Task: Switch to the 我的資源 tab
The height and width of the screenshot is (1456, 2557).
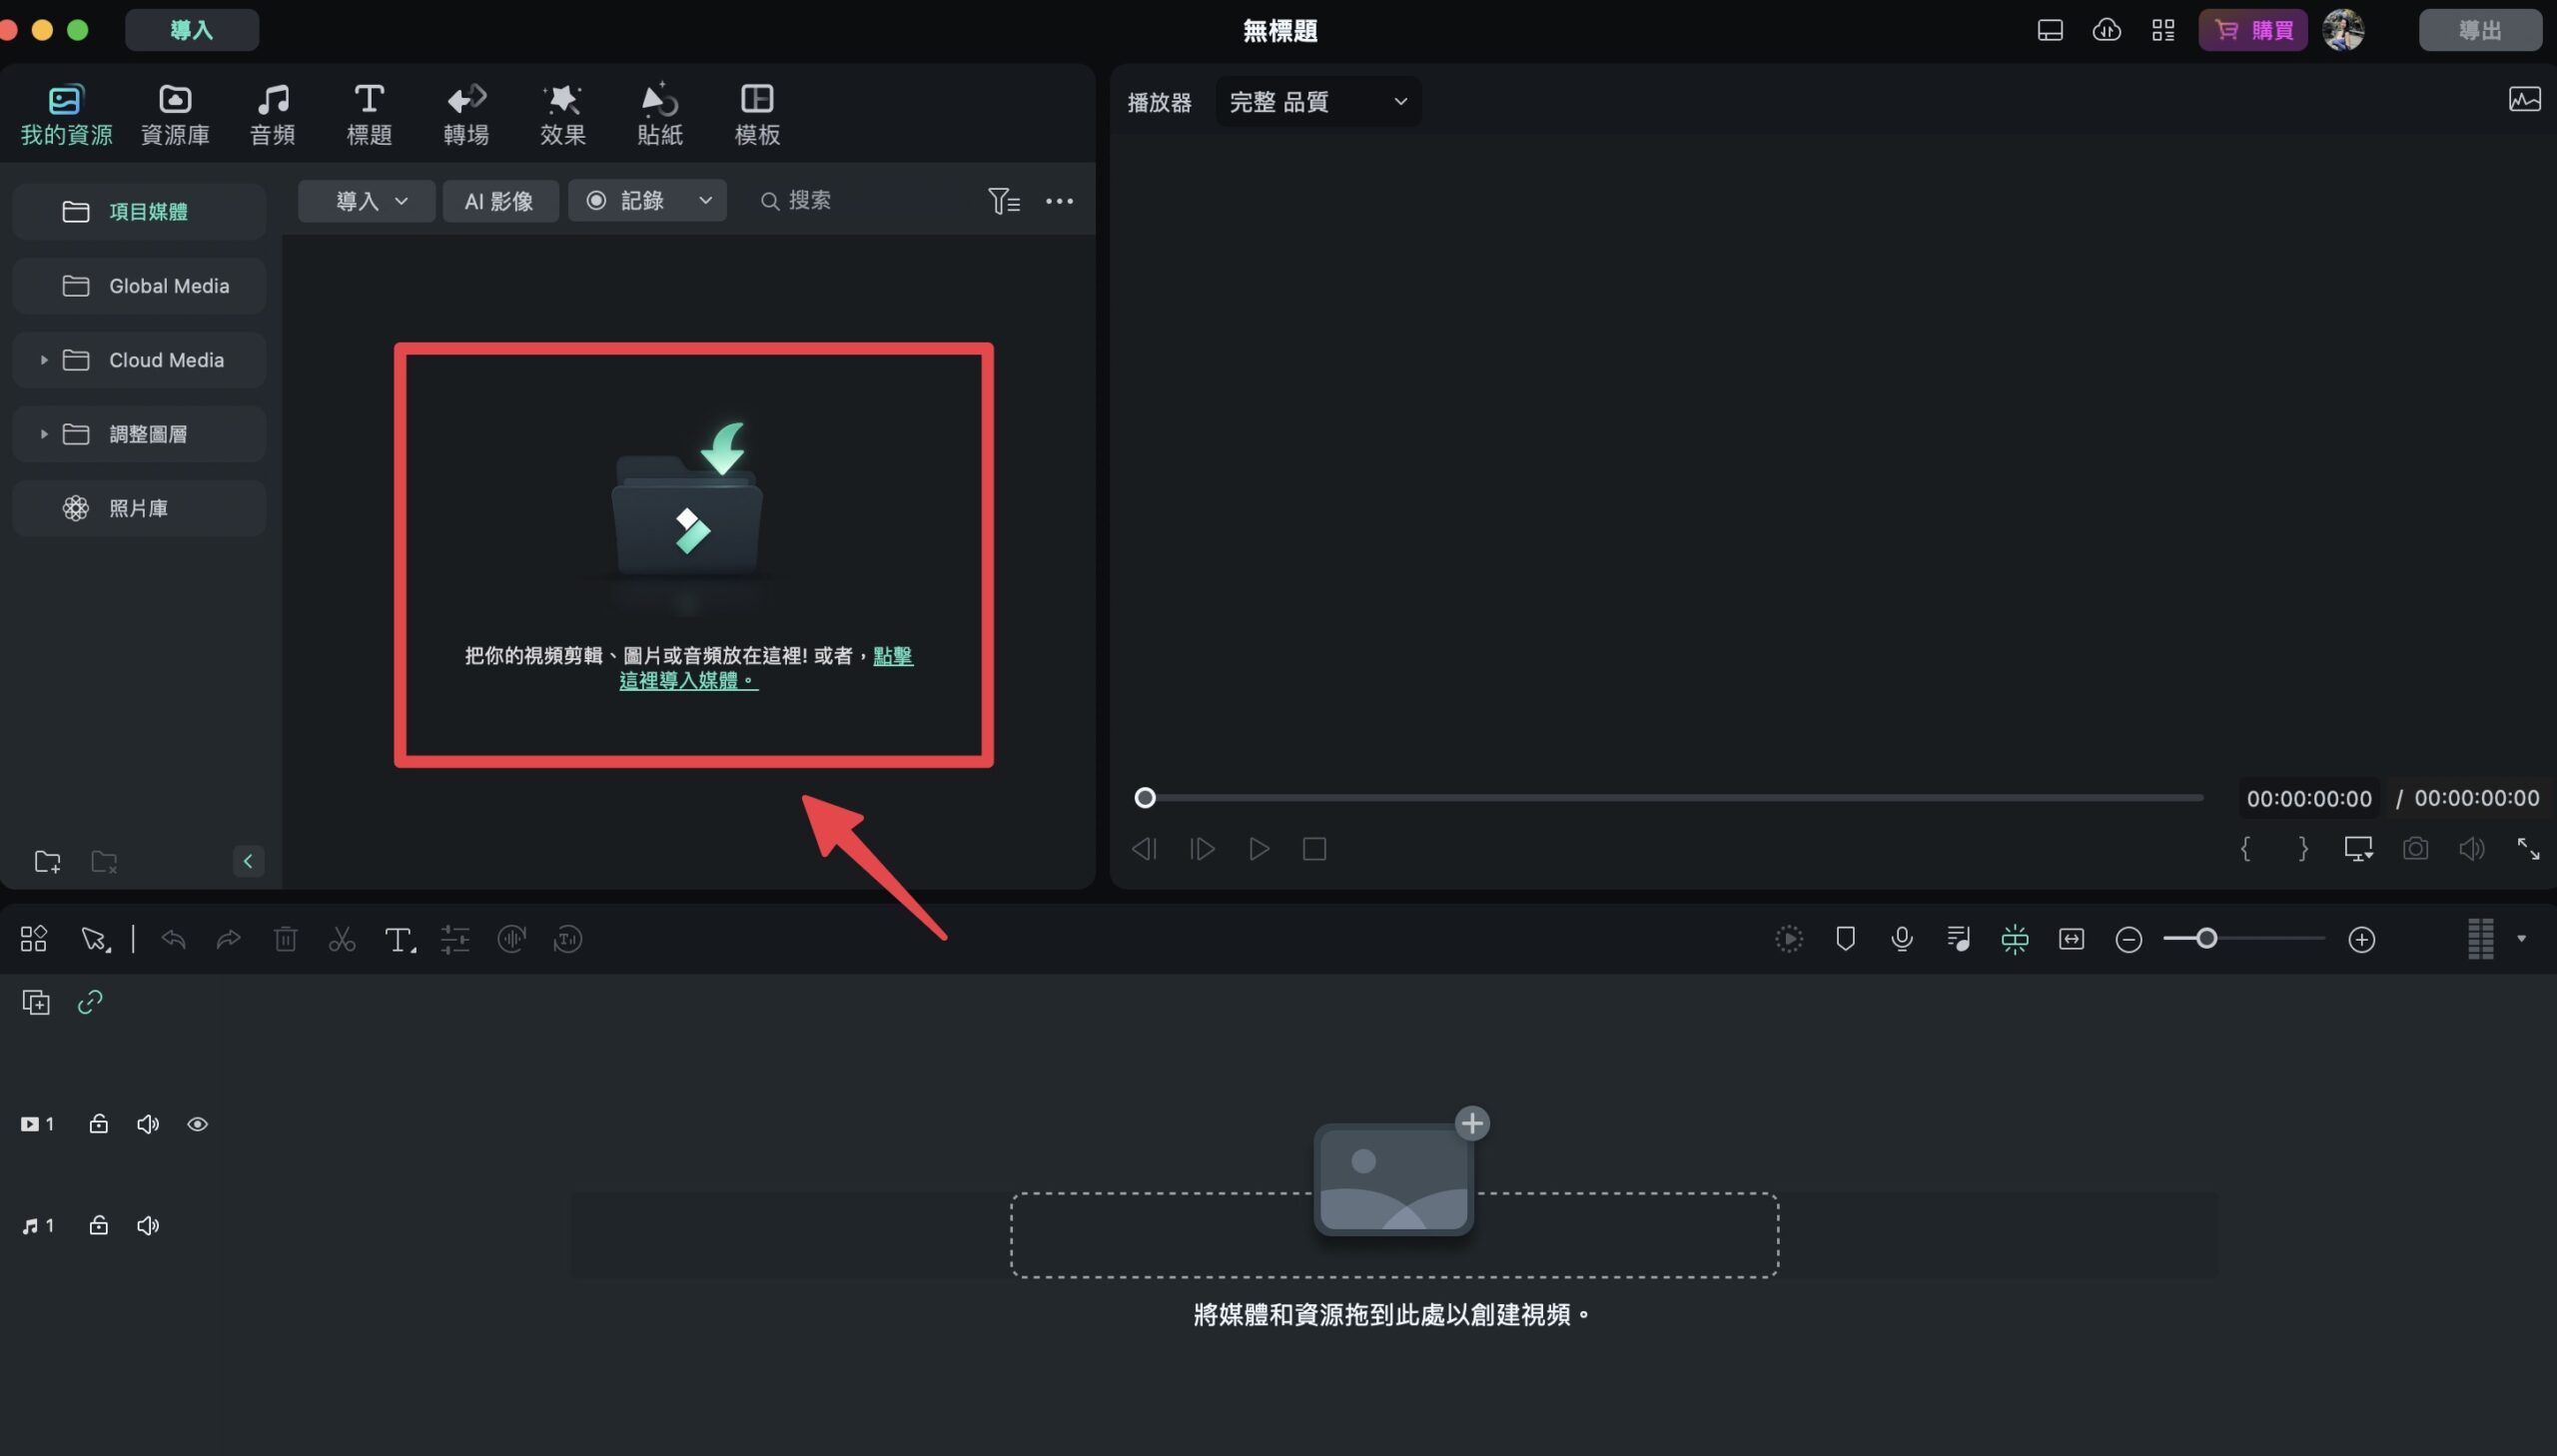Action: [x=66, y=115]
